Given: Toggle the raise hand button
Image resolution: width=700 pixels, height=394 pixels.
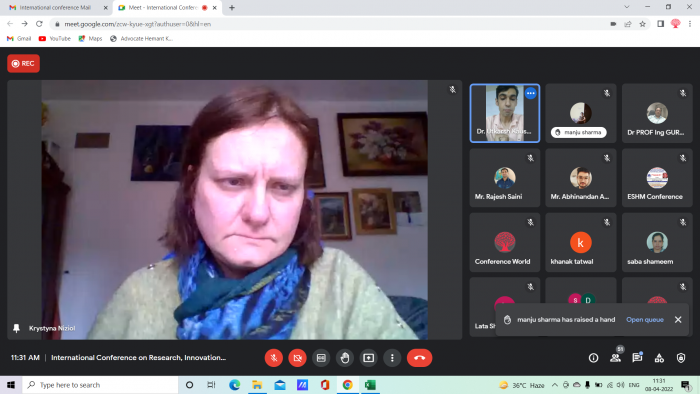Looking at the screenshot, I should pos(345,358).
